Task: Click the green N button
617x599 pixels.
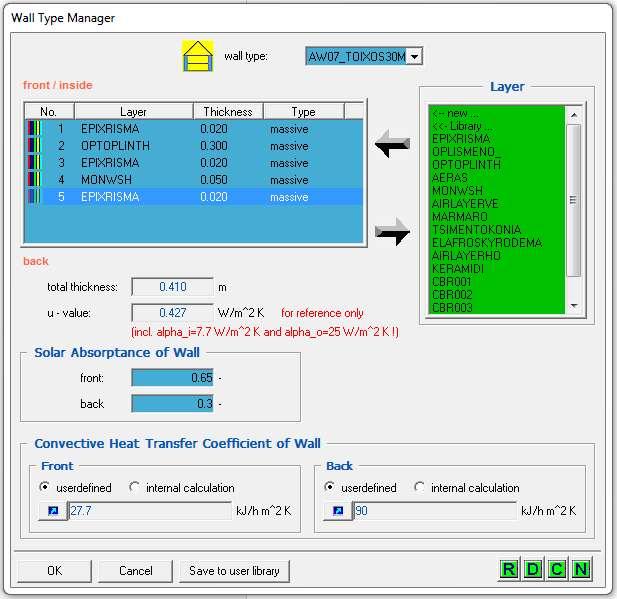Action: 581,569
